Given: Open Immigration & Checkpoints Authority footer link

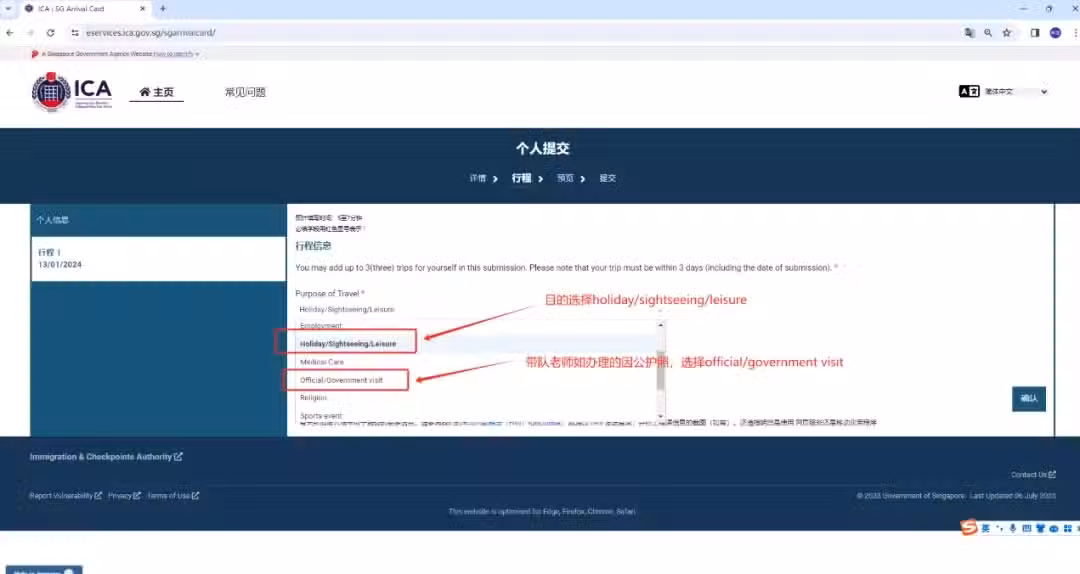Looking at the screenshot, I should click(x=106, y=456).
